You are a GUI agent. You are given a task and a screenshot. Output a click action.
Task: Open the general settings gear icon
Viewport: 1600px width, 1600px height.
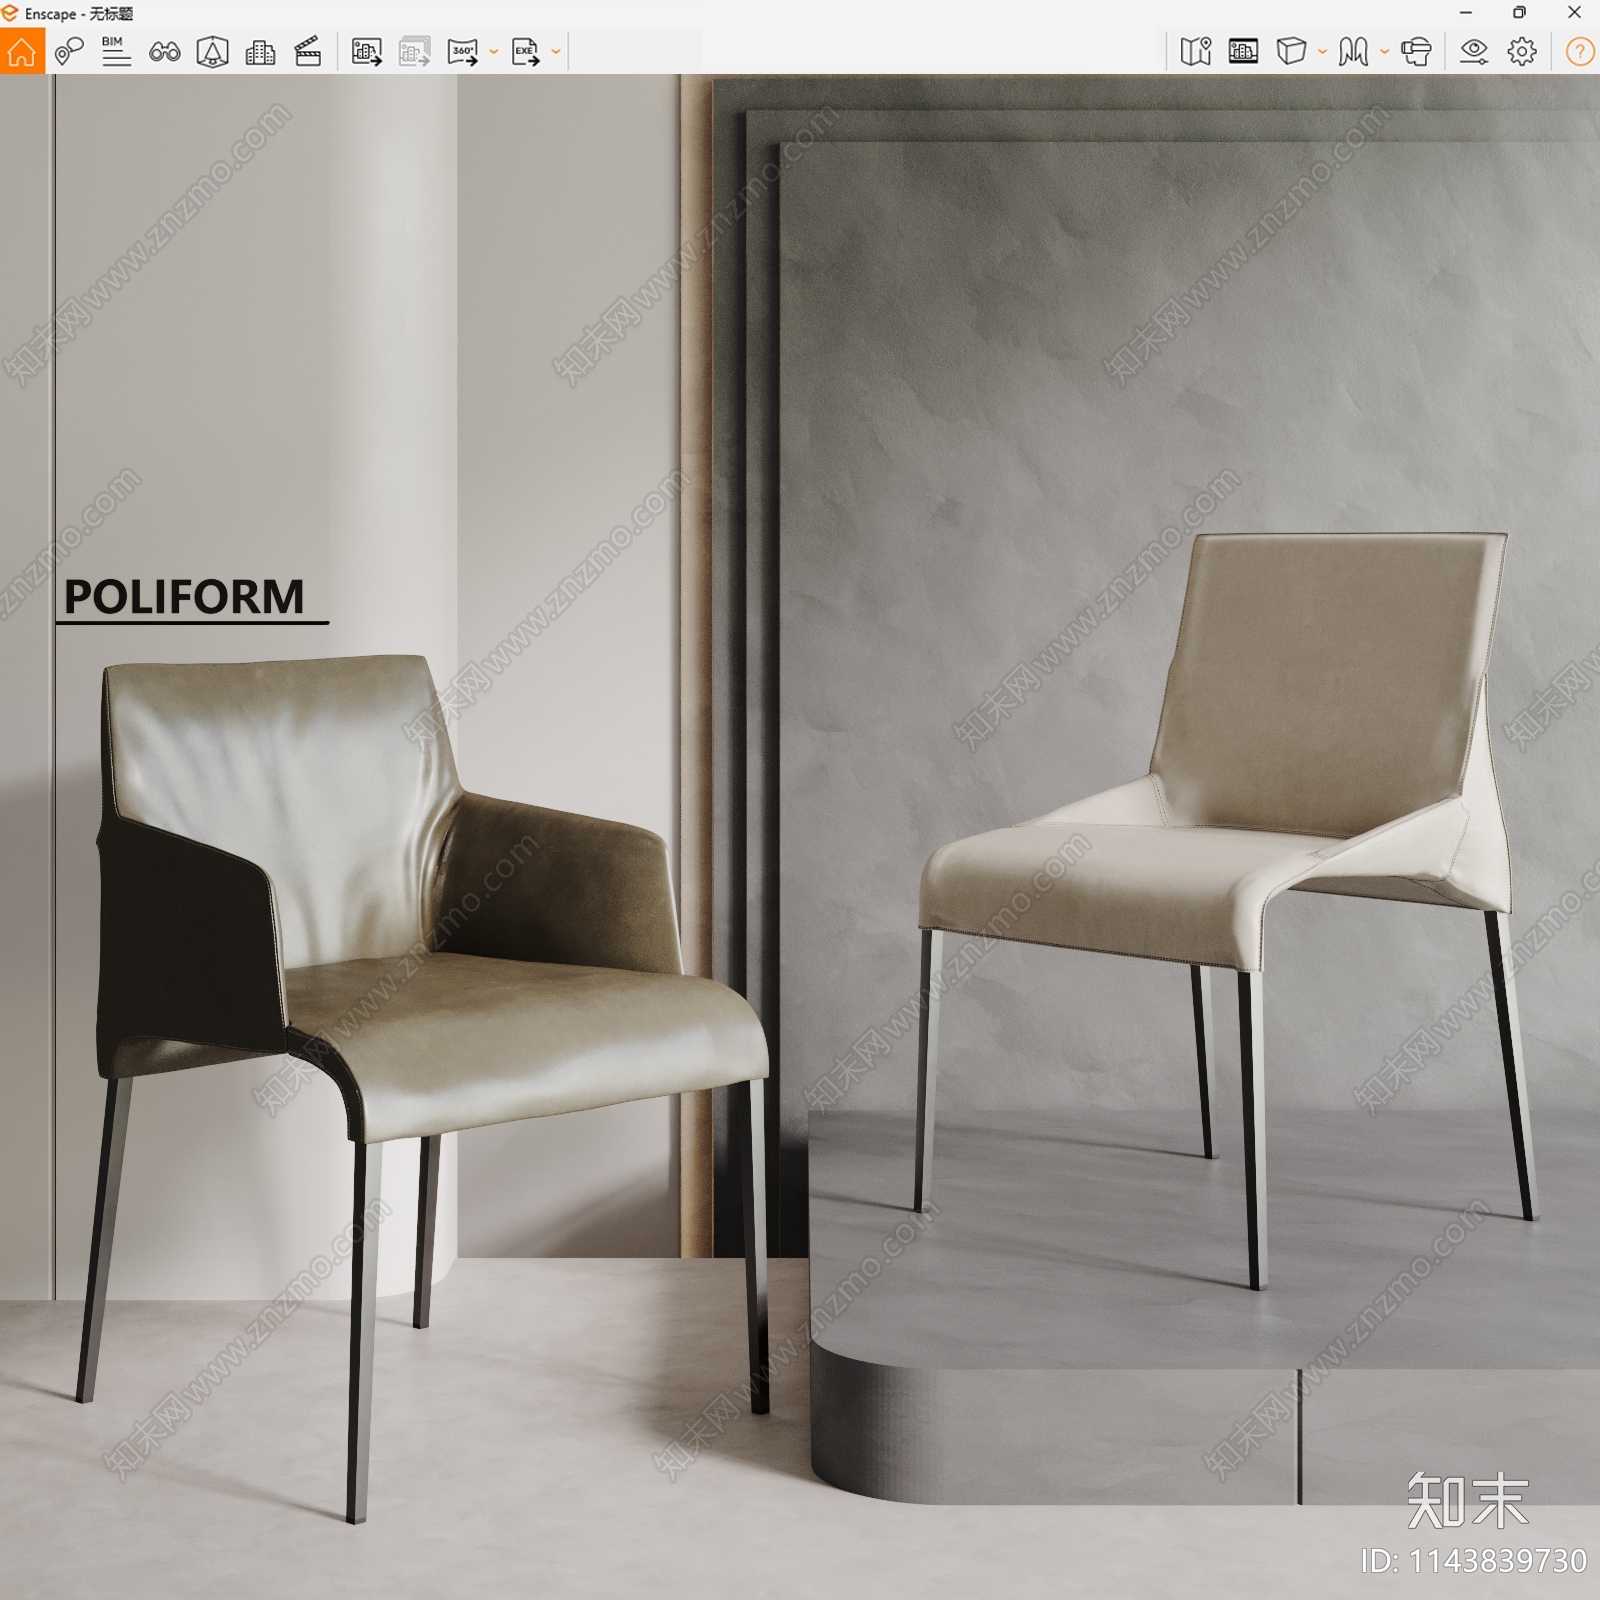pos(1522,51)
